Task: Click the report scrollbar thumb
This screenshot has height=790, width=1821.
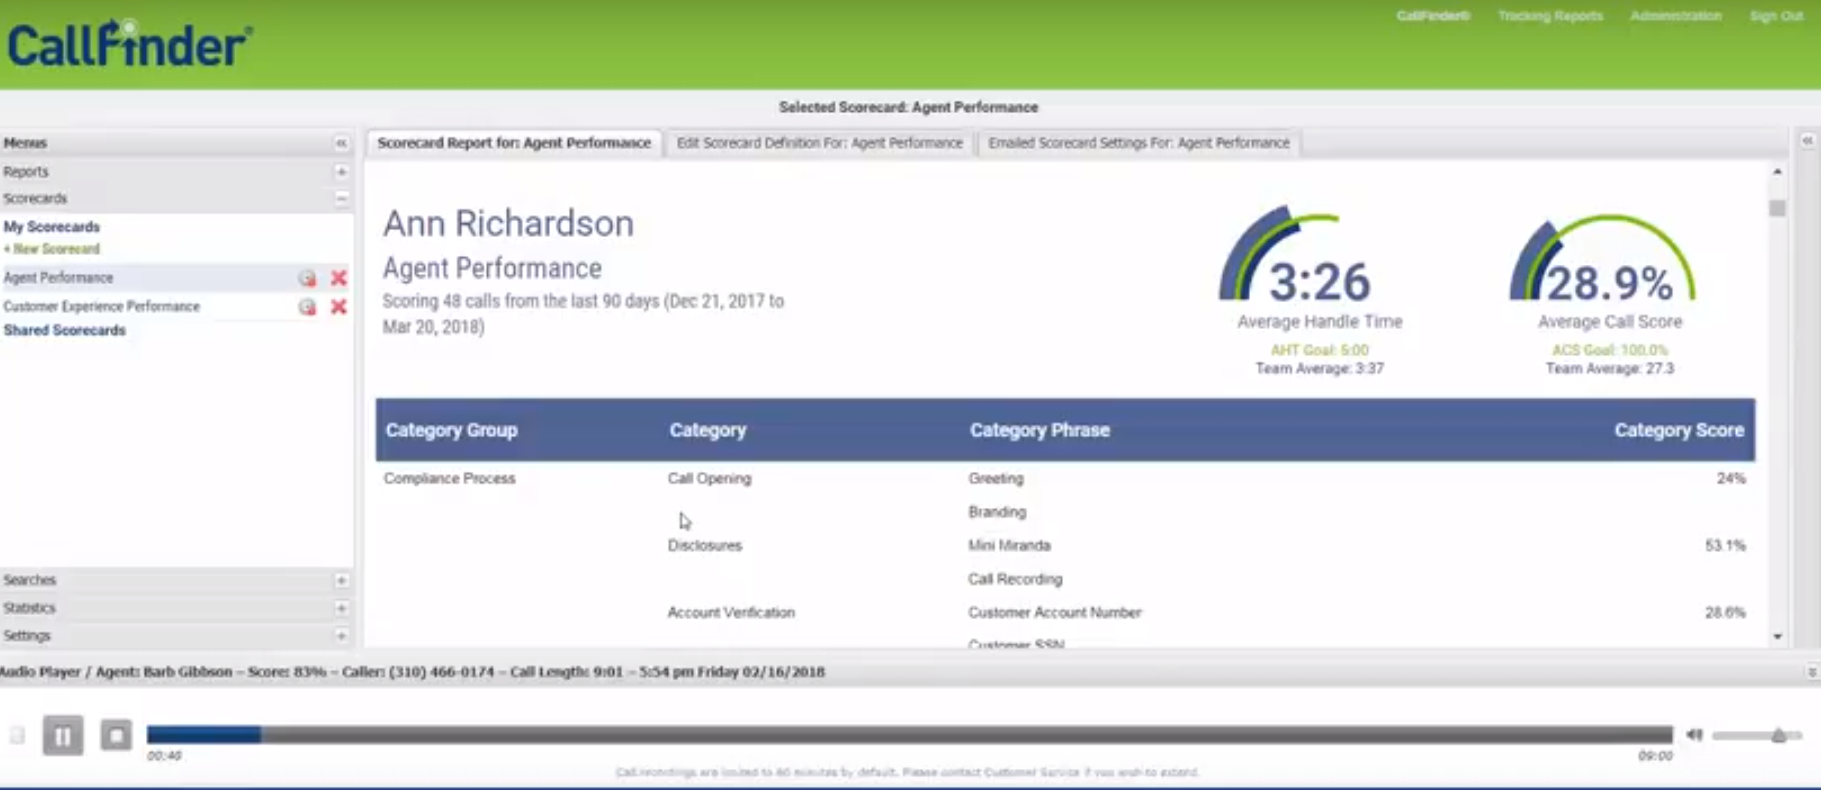Action: point(1777,208)
